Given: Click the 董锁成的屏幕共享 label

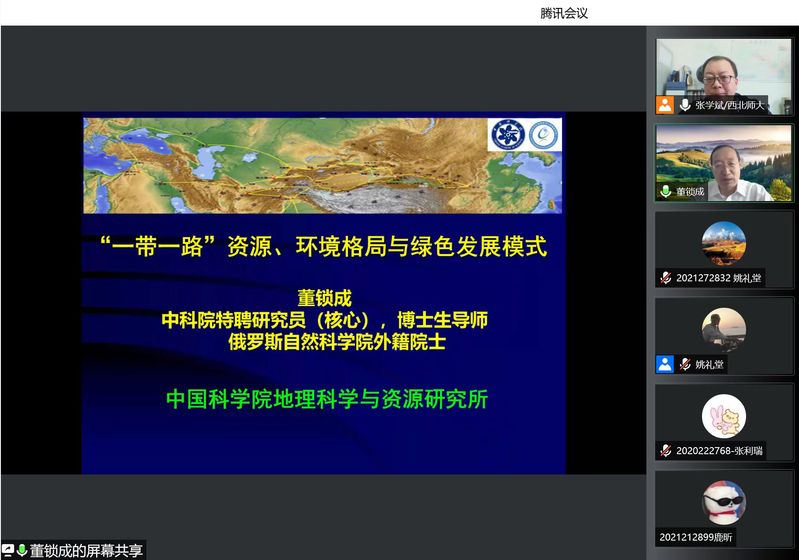Looking at the screenshot, I should (86, 551).
